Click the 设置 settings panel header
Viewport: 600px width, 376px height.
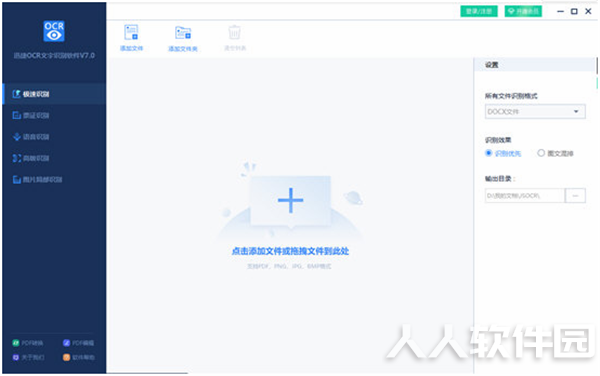coord(535,65)
